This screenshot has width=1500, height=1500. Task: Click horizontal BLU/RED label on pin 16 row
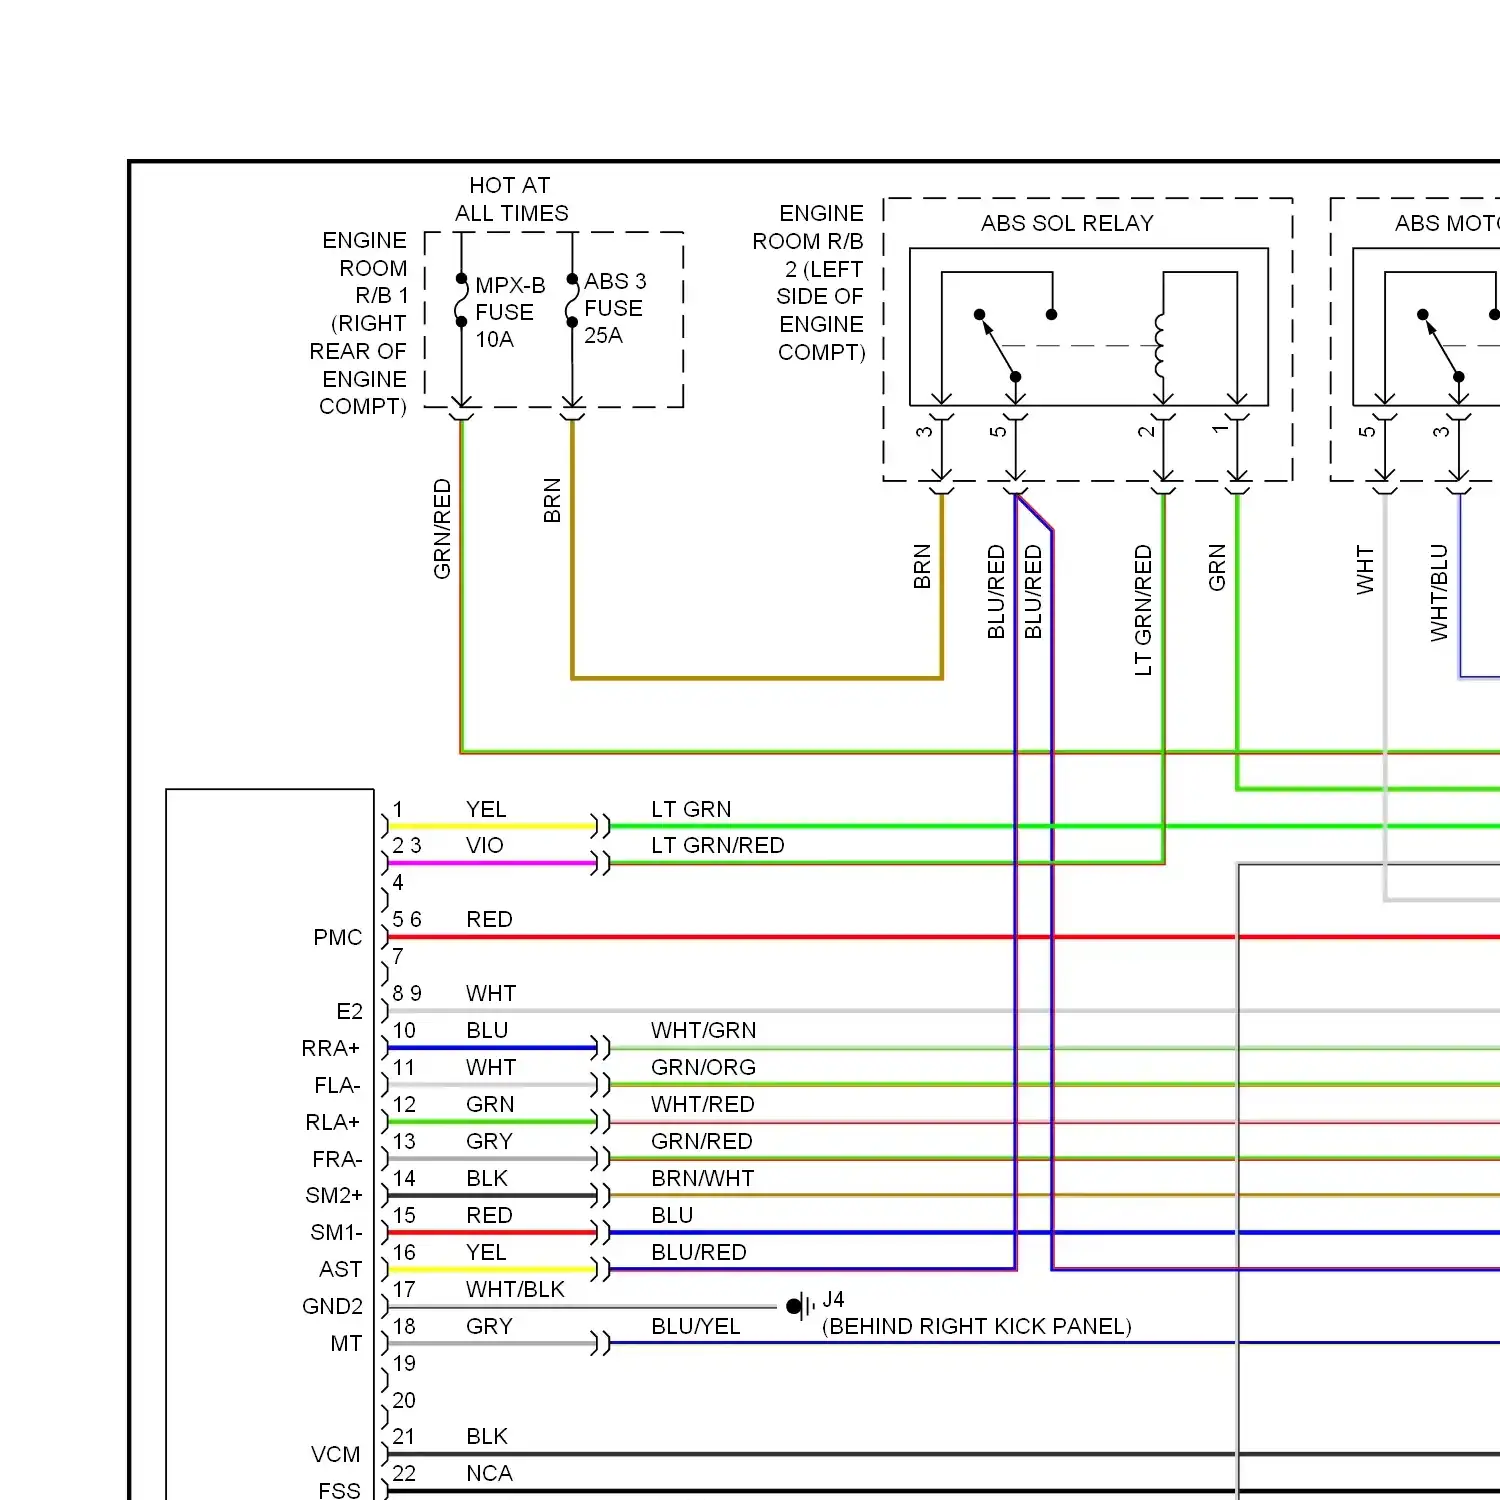click(699, 1252)
